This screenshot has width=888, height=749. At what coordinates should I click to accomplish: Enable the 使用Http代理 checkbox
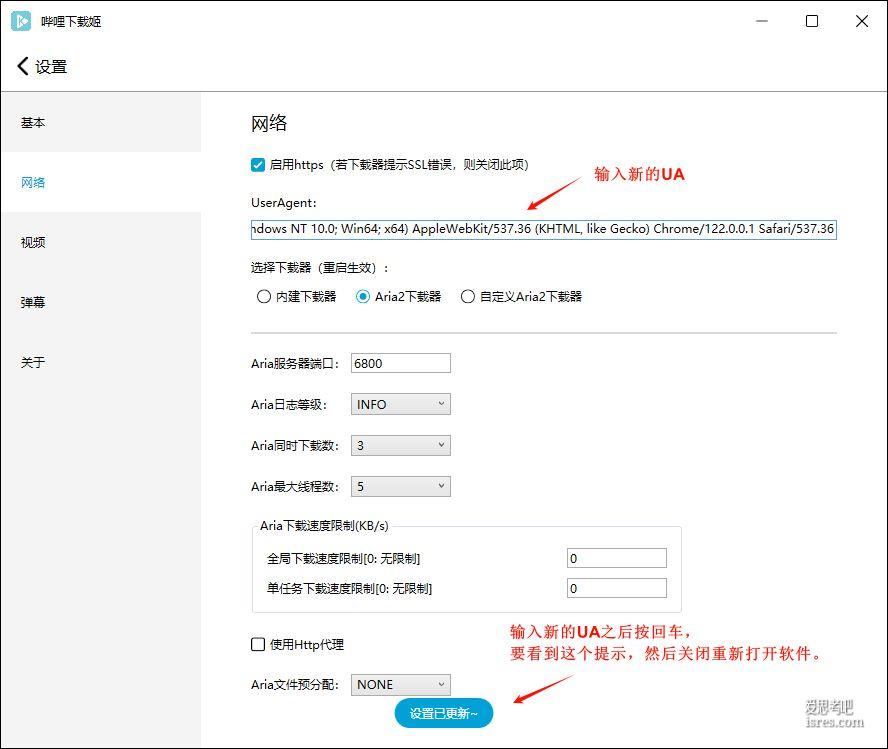click(x=258, y=645)
